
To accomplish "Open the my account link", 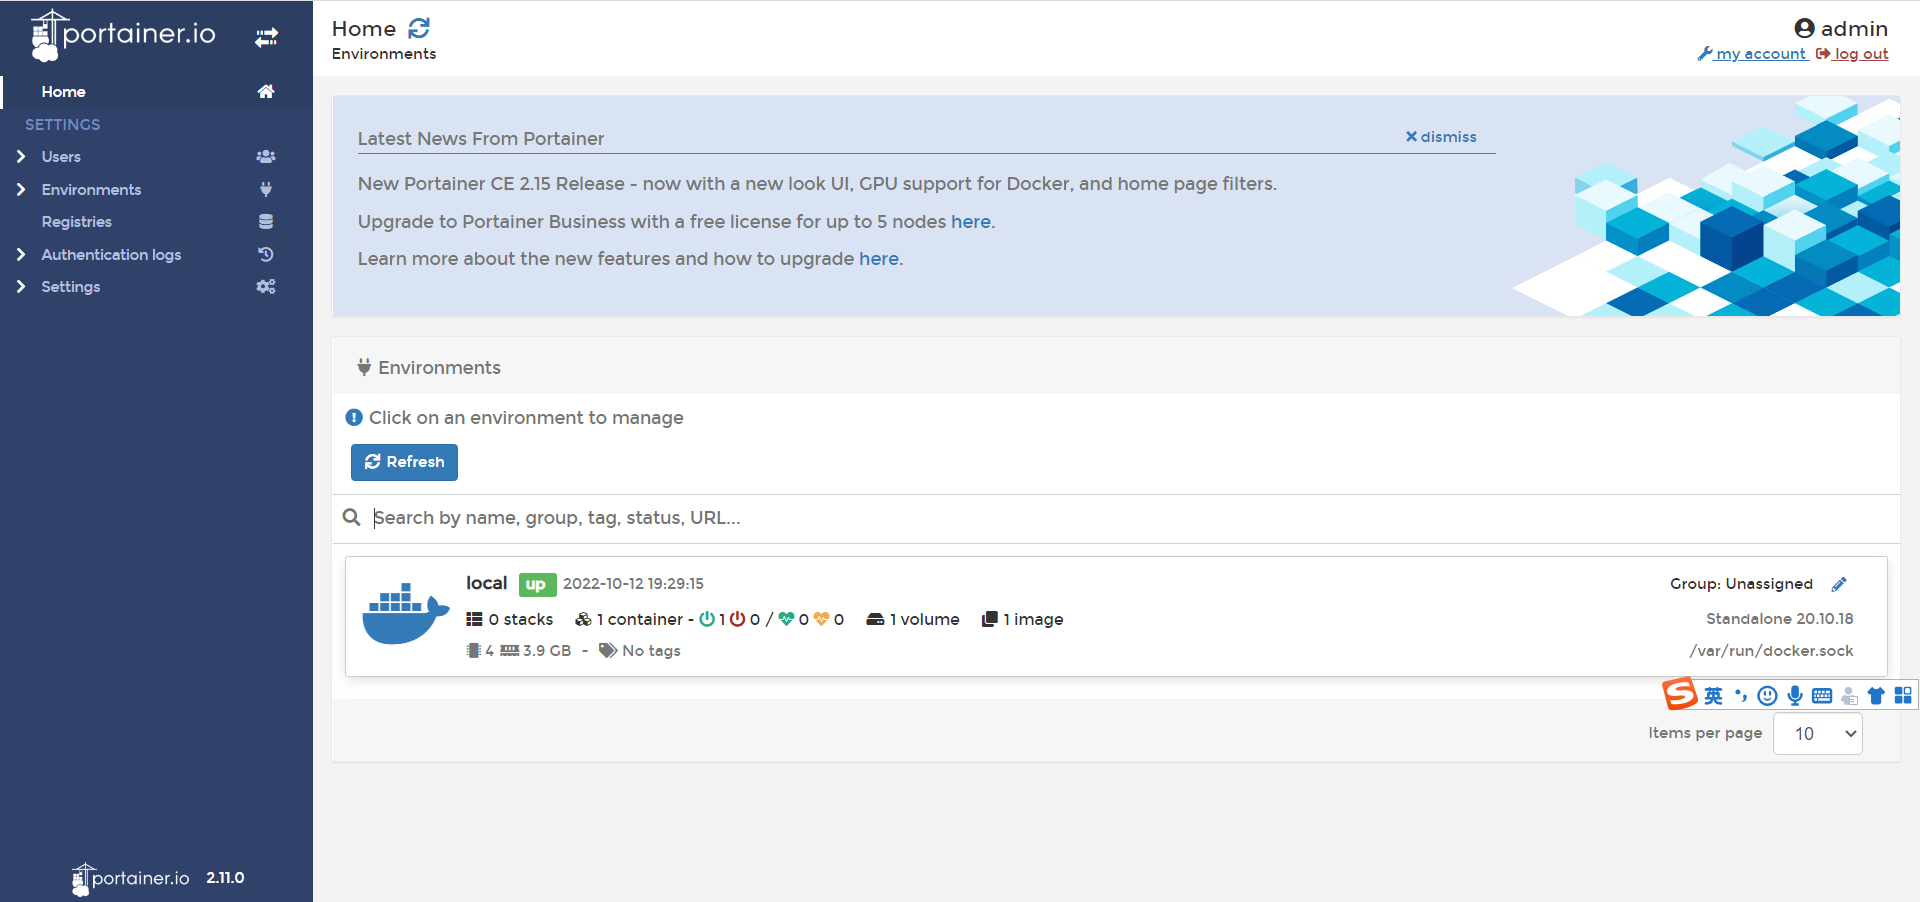I will [x=1752, y=54].
